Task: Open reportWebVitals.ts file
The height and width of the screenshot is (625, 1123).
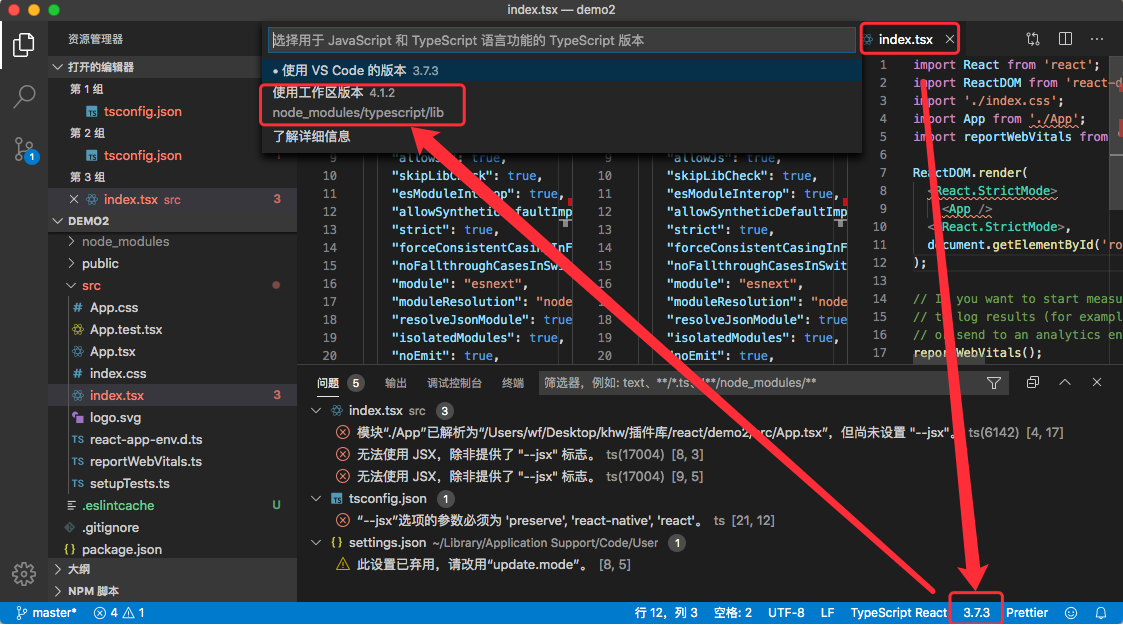Action: click(145, 462)
